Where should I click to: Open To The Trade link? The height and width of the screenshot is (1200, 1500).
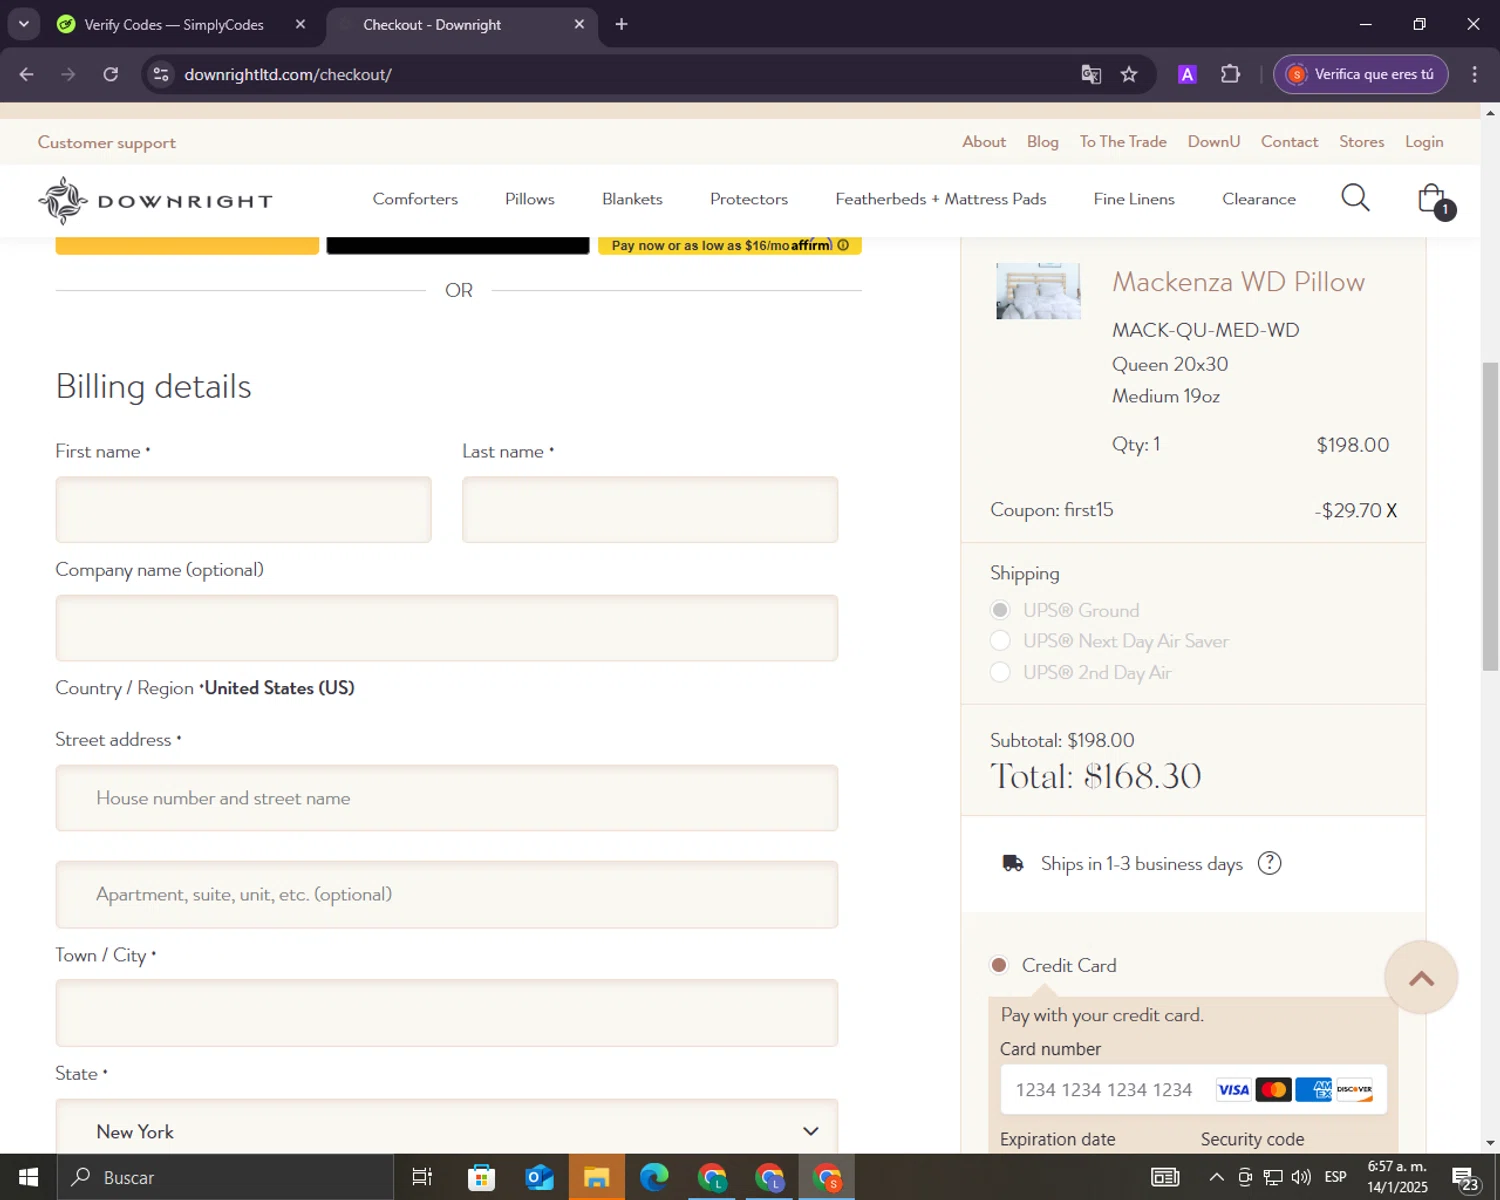[1123, 141]
